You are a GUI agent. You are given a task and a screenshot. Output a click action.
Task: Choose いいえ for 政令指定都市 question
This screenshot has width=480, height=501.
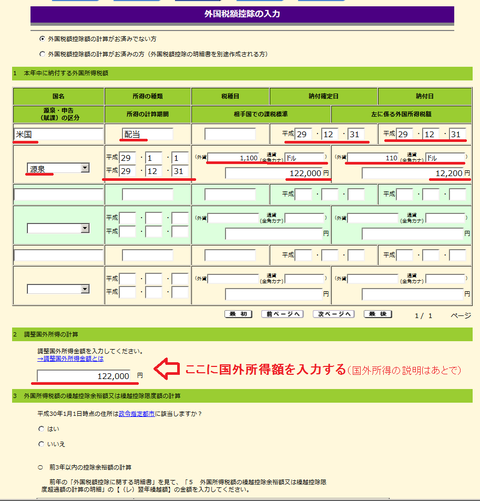pos(41,444)
